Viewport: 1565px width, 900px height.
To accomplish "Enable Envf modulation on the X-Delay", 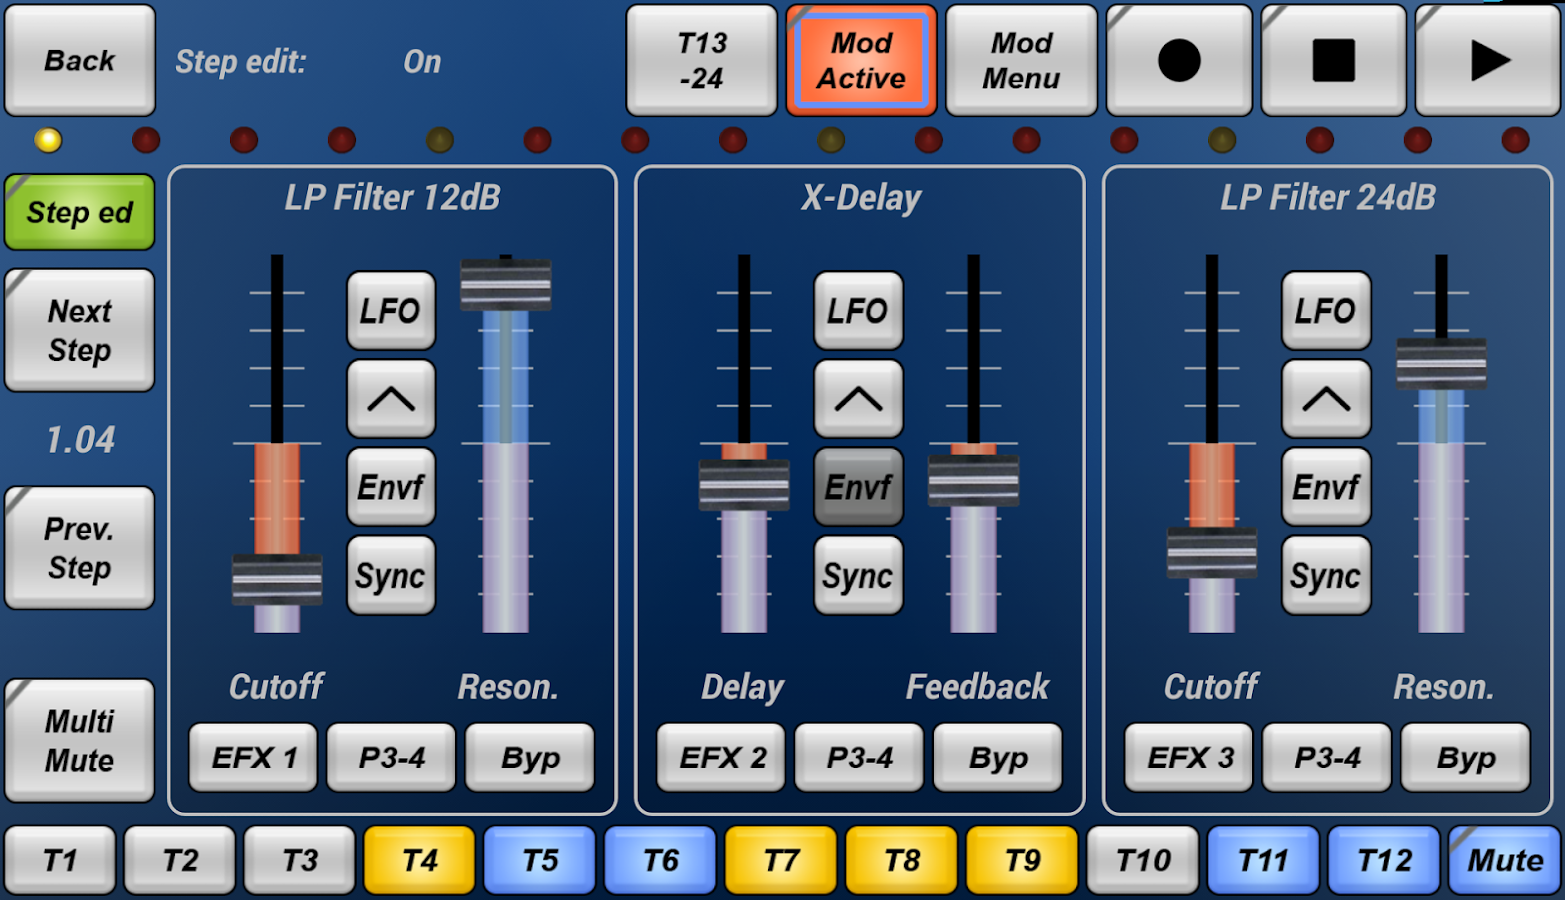I will 858,487.
